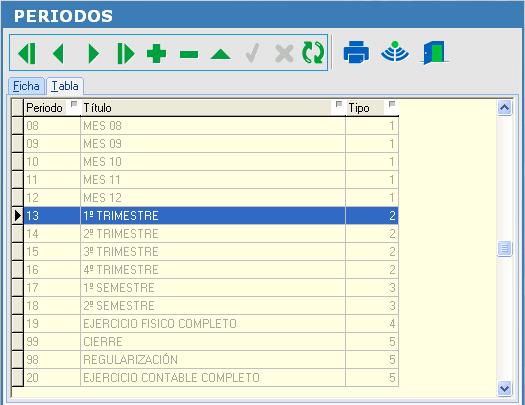
Task: Exit using the green door icon
Action: 434,53
